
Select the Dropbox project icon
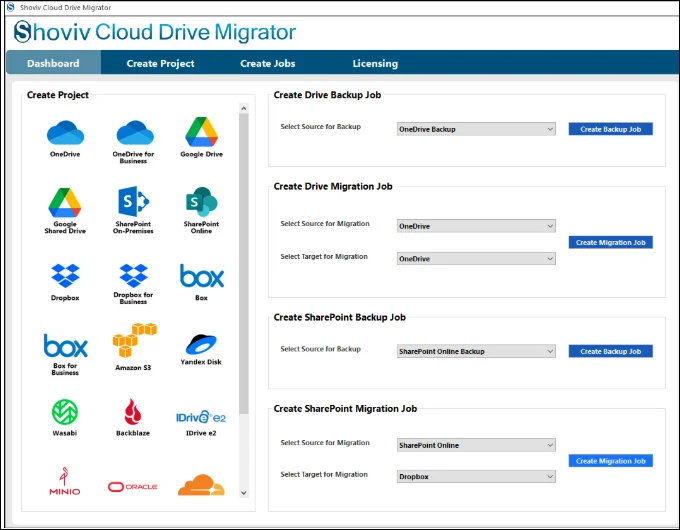(65, 276)
